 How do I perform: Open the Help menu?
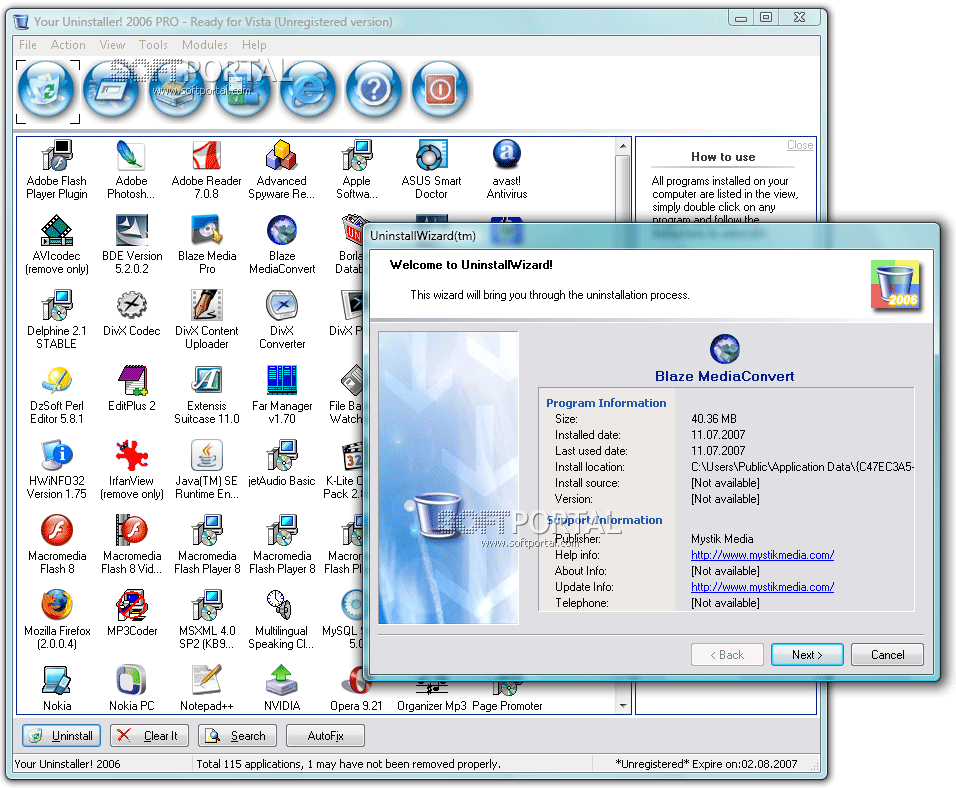(x=254, y=45)
